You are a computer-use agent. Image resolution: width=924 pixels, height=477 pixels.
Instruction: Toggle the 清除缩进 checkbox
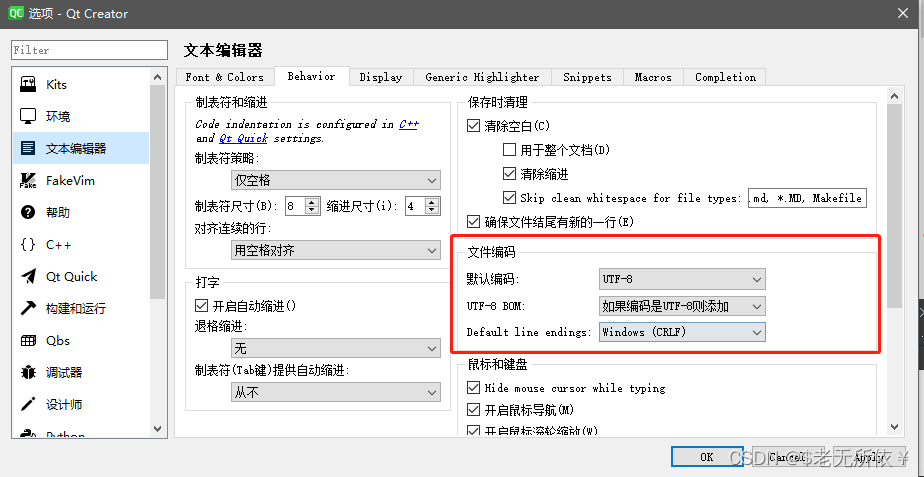(x=509, y=174)
